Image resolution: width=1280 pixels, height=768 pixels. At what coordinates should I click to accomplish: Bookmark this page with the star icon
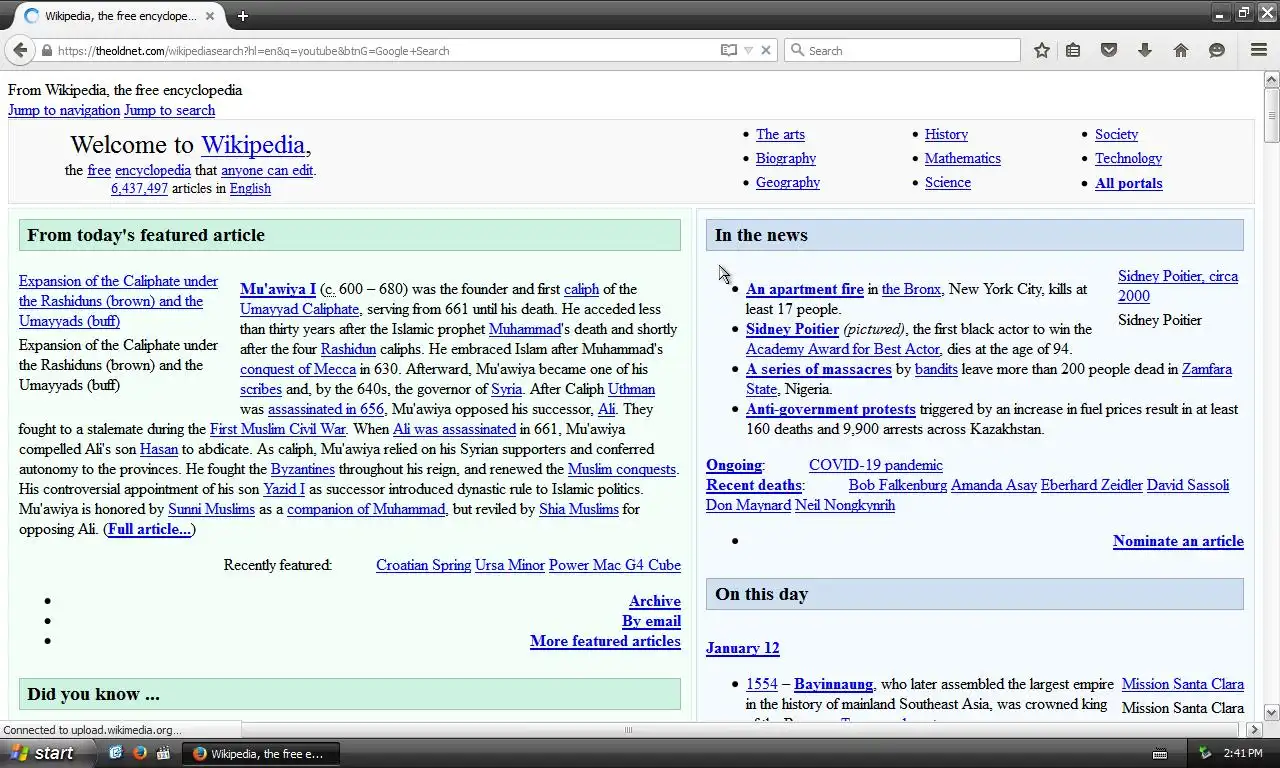pyautogui.click(x=1041, y=50)
